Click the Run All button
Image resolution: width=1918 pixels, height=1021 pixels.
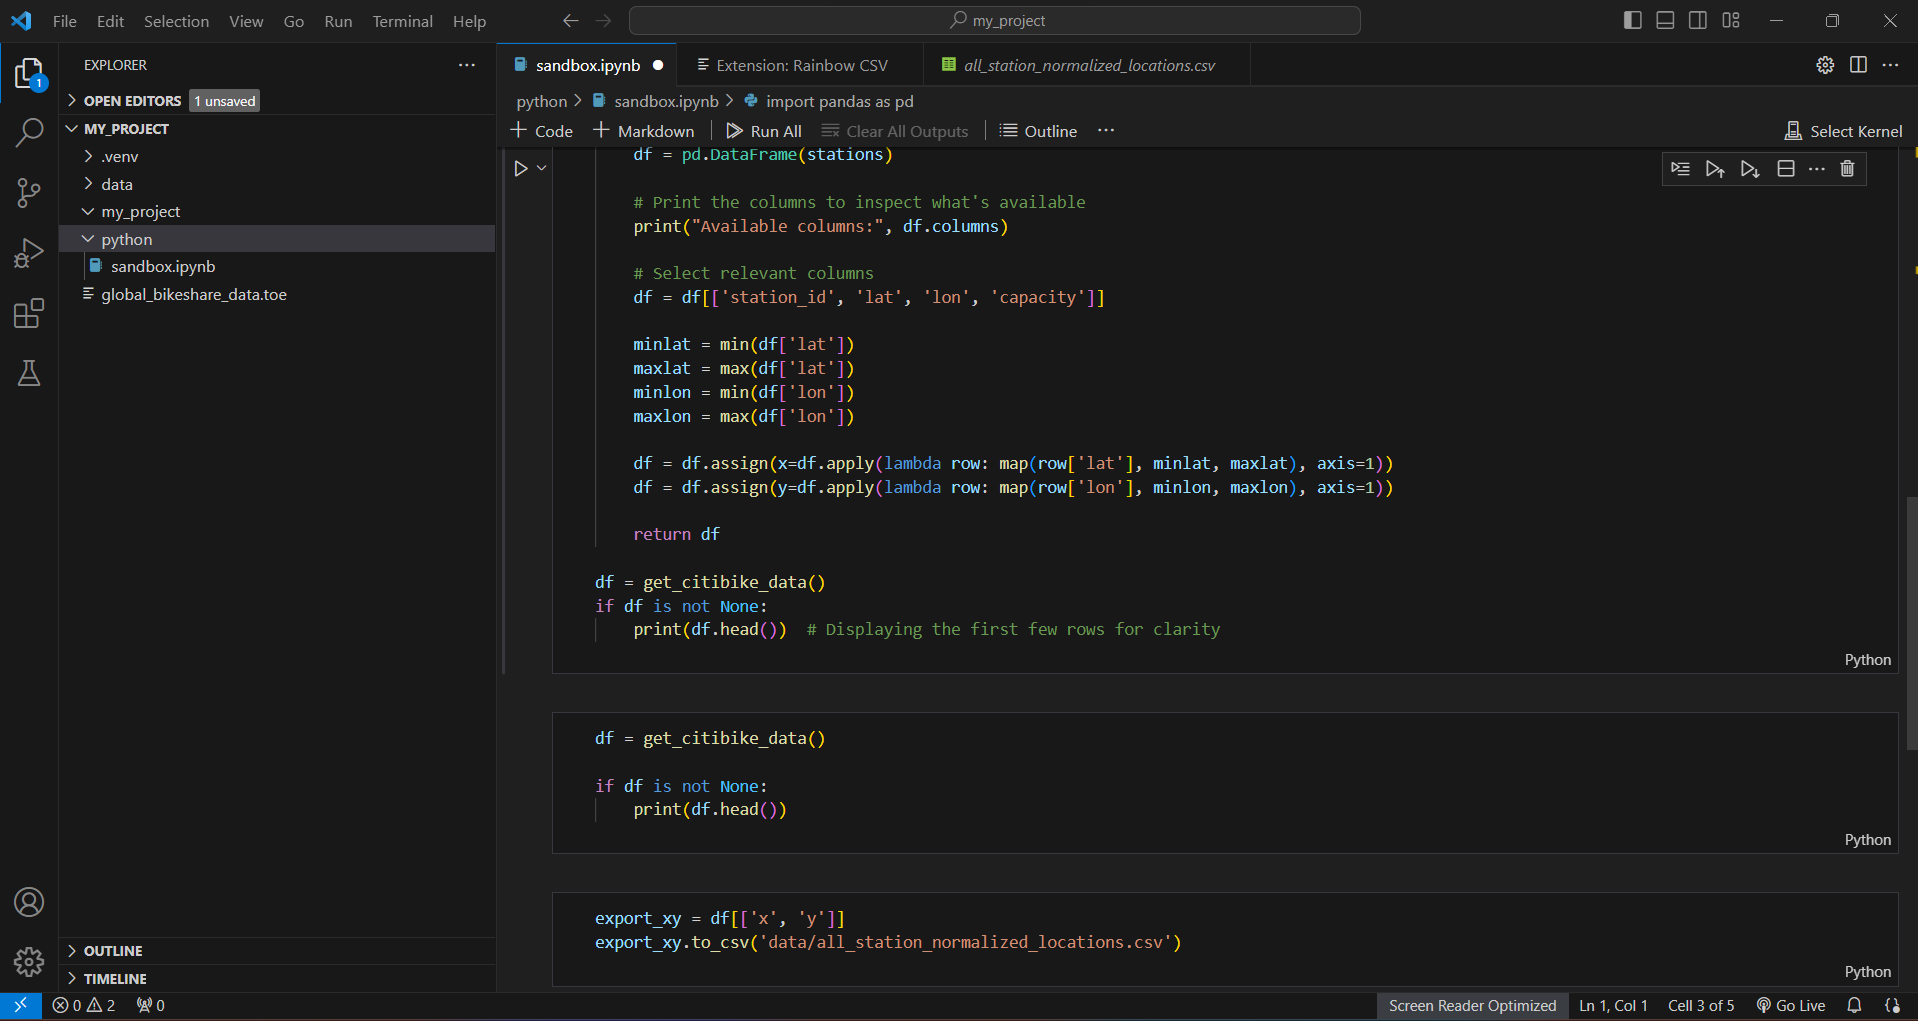point(764,131)
